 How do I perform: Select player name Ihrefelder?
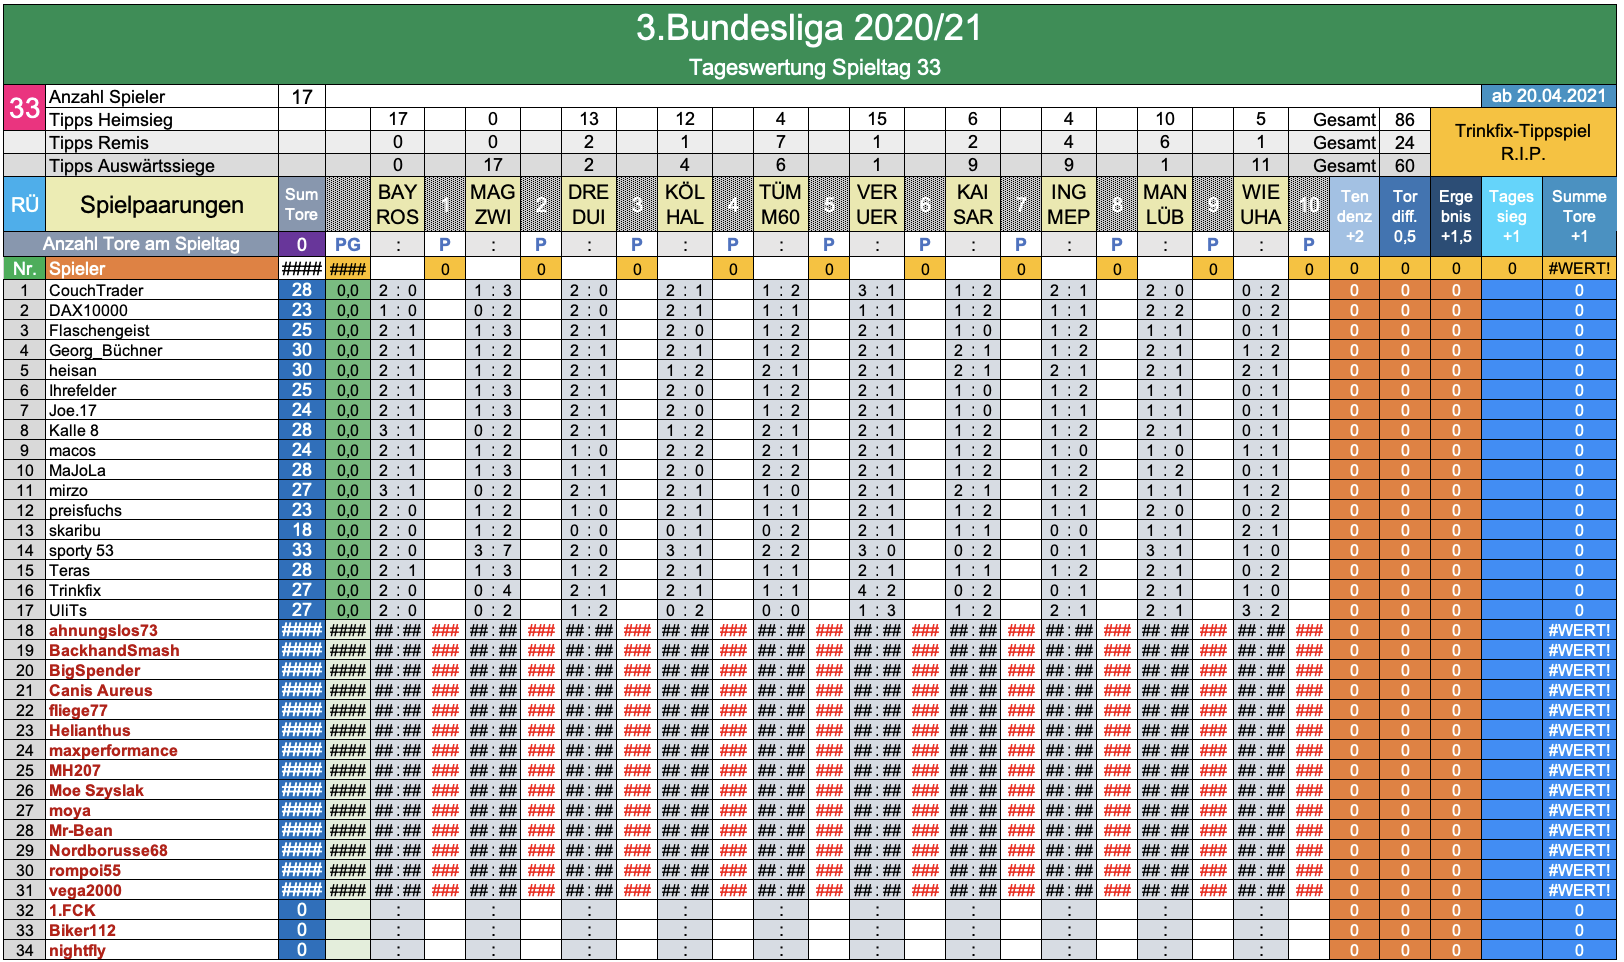(x=82, y=390)
